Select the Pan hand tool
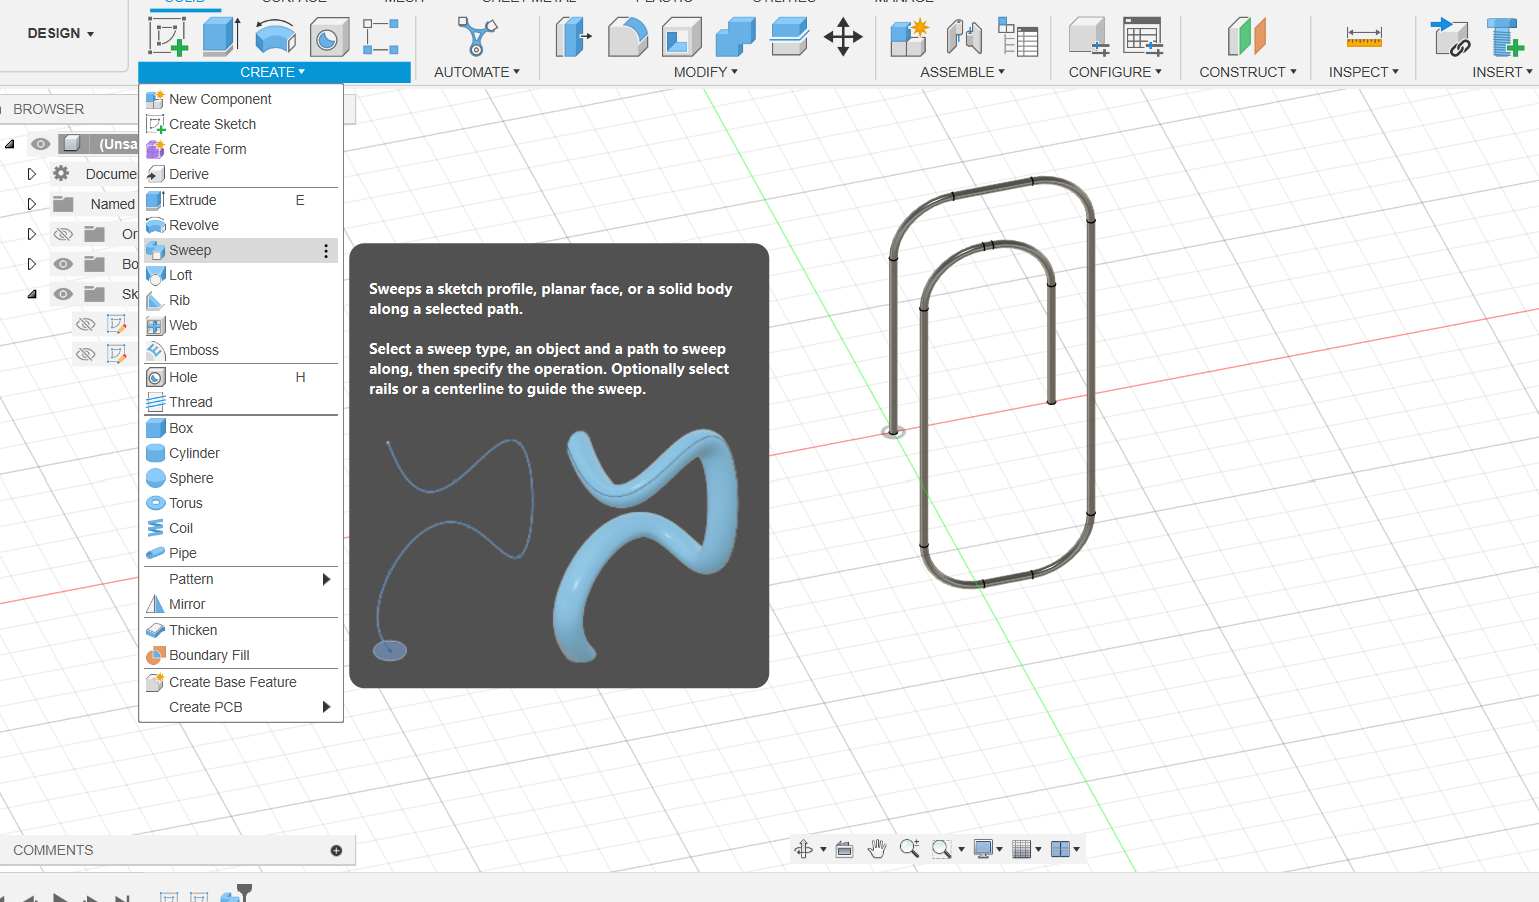The image size is (1539, 902). click(877, 849)
